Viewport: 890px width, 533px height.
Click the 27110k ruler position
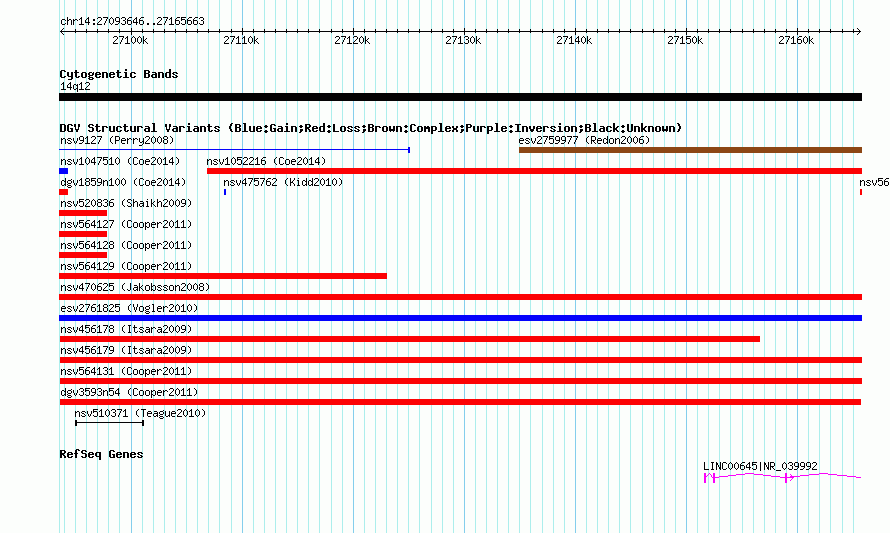click(241, 40)
